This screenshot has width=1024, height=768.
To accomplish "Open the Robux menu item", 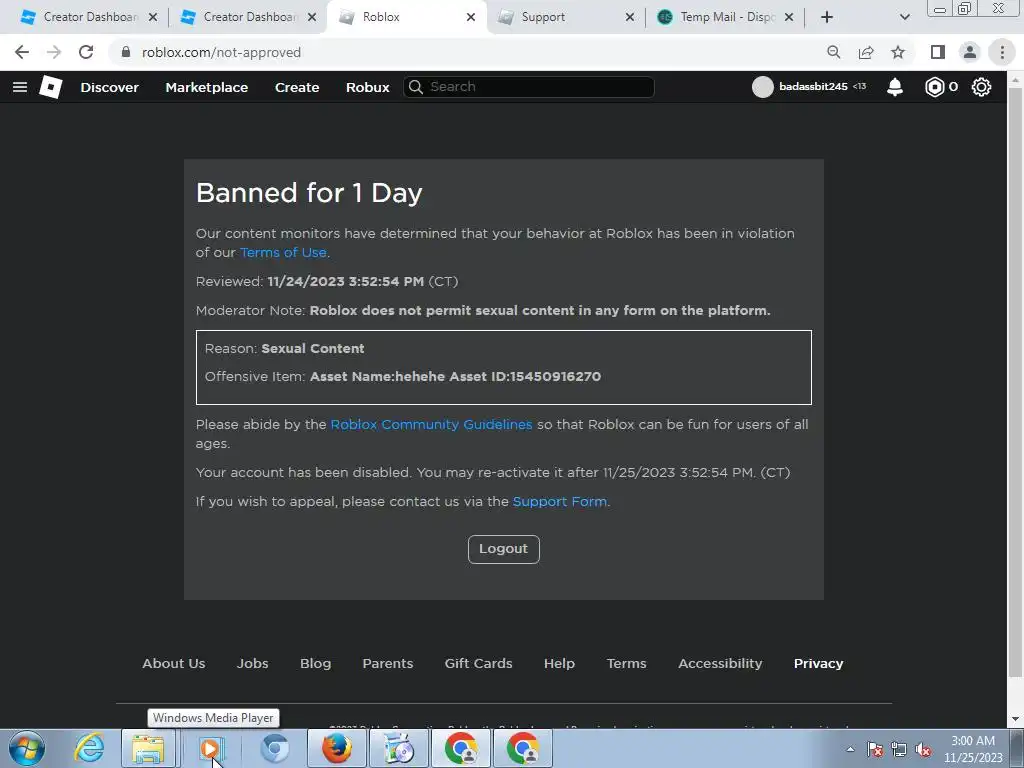I will [368, 88].
